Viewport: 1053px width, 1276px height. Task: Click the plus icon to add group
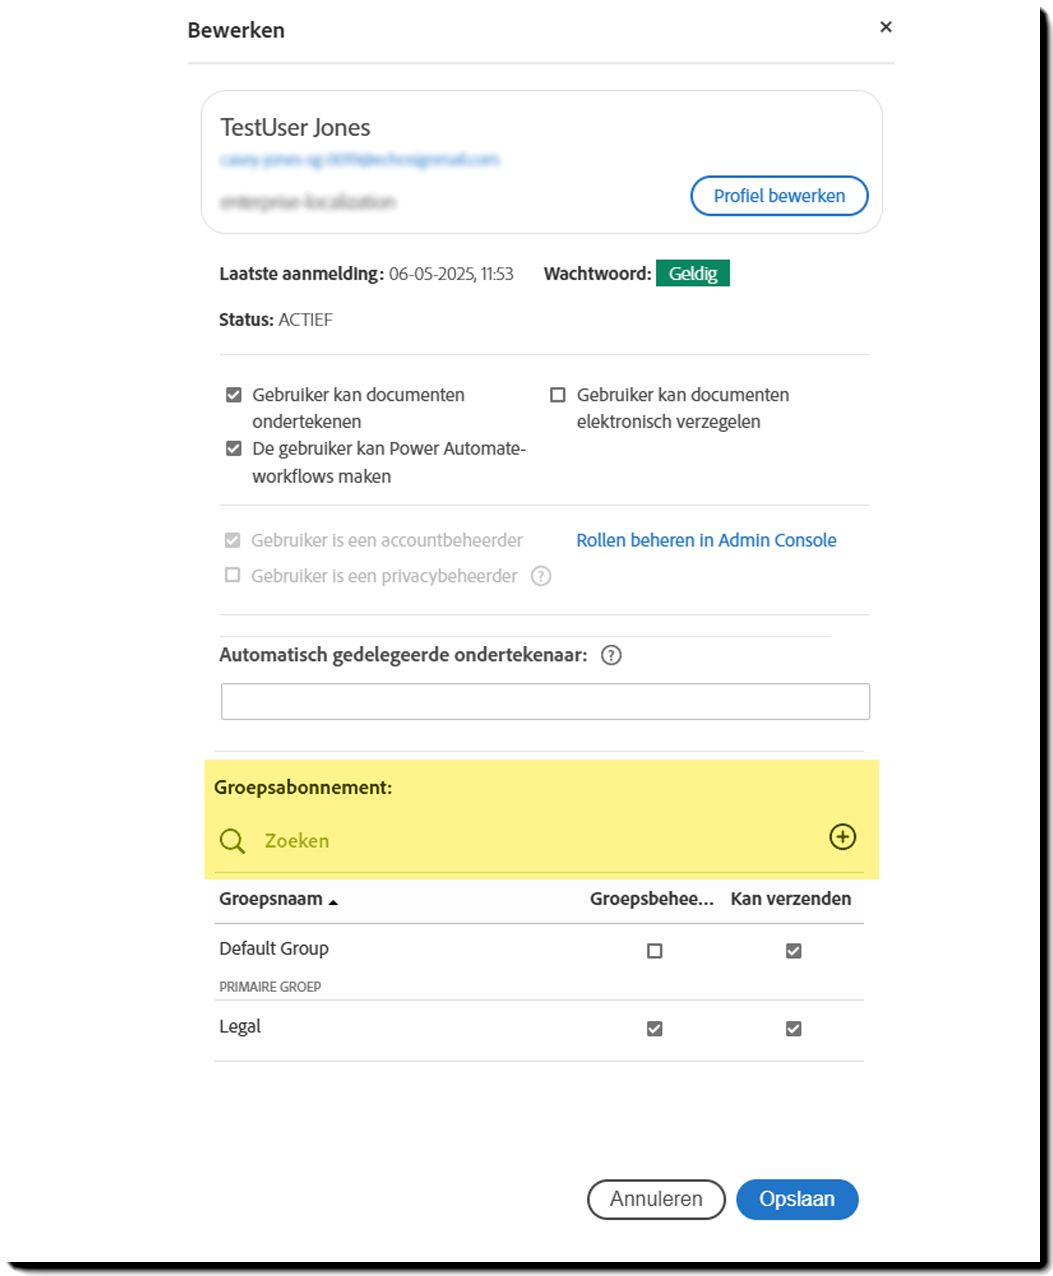[x=843, y=837]
